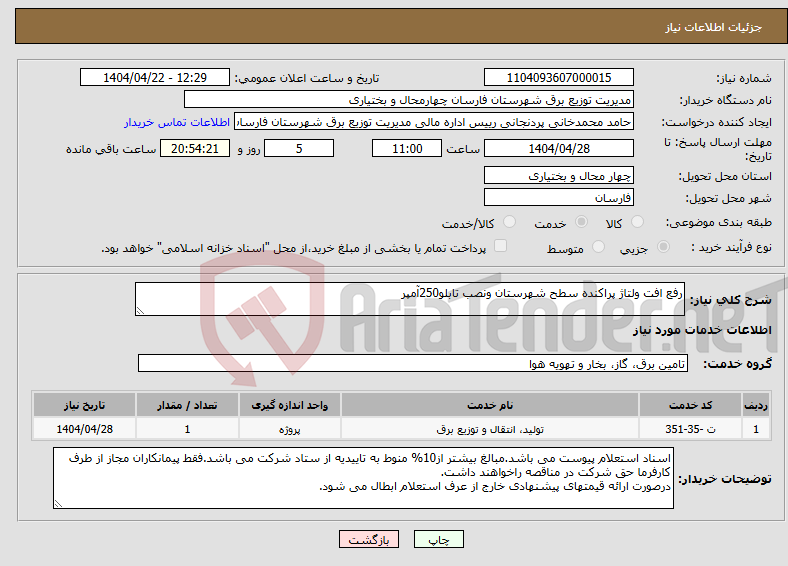Screen dimensions: 788x566
Task: Click the resize handle of buyer notes textarea
Action: click(x=58, y=504)
